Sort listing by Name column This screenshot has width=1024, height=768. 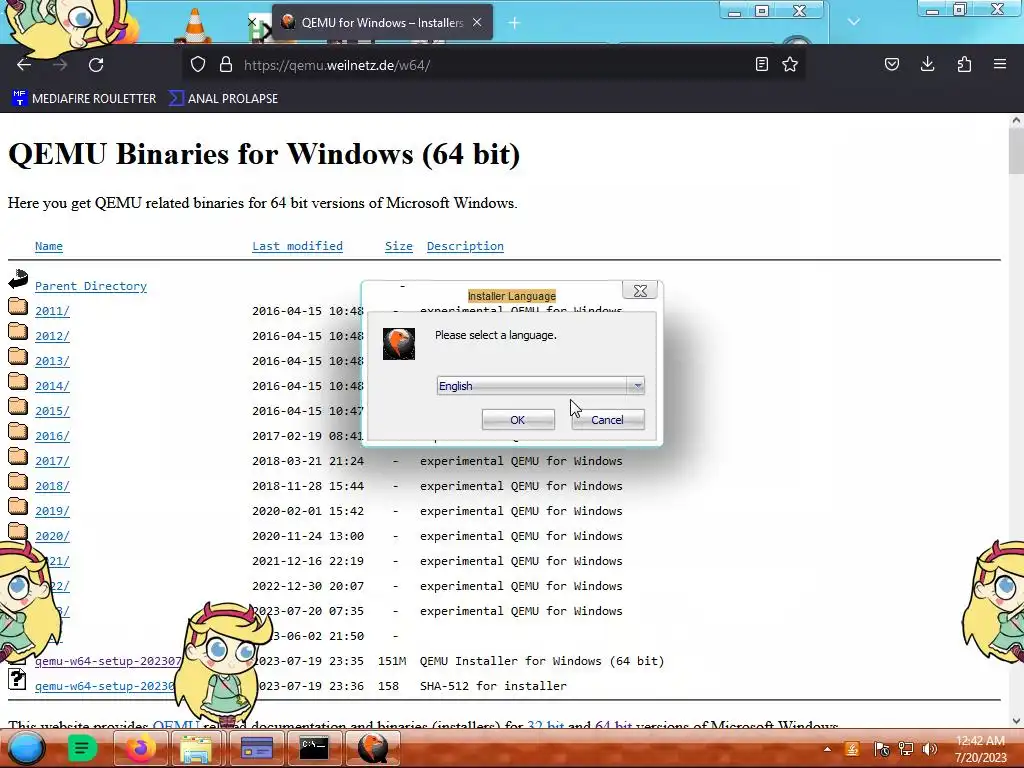pyautogui.click(x=49, y=246)
